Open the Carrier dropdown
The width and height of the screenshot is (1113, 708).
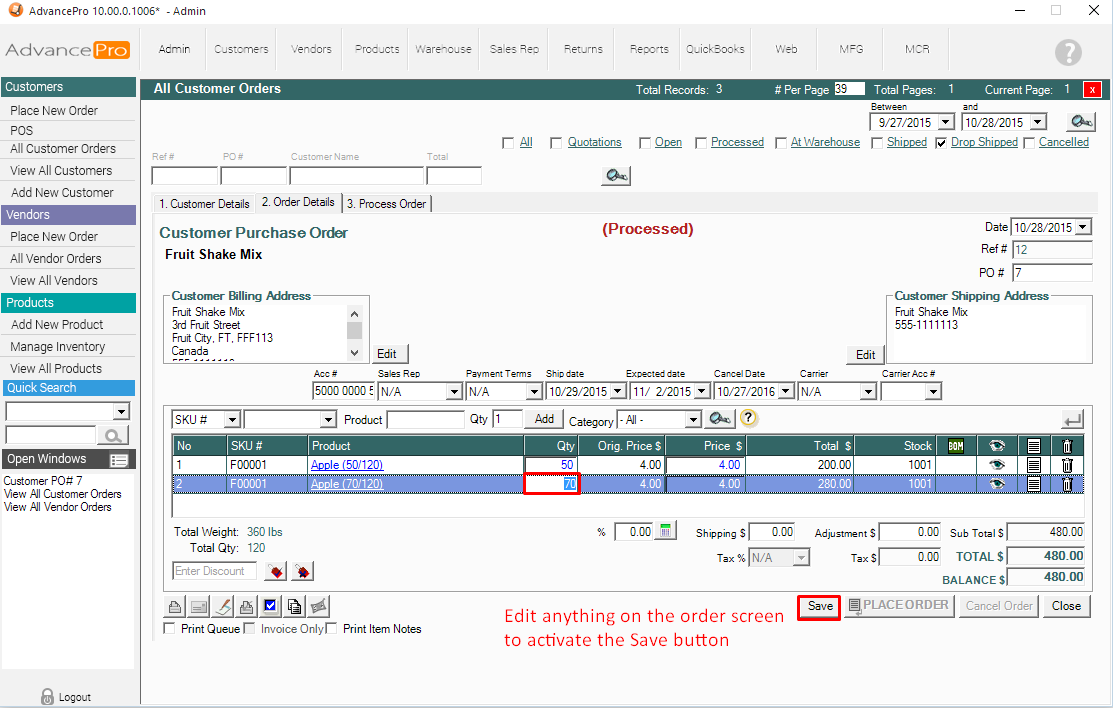(x=867, y=392)
